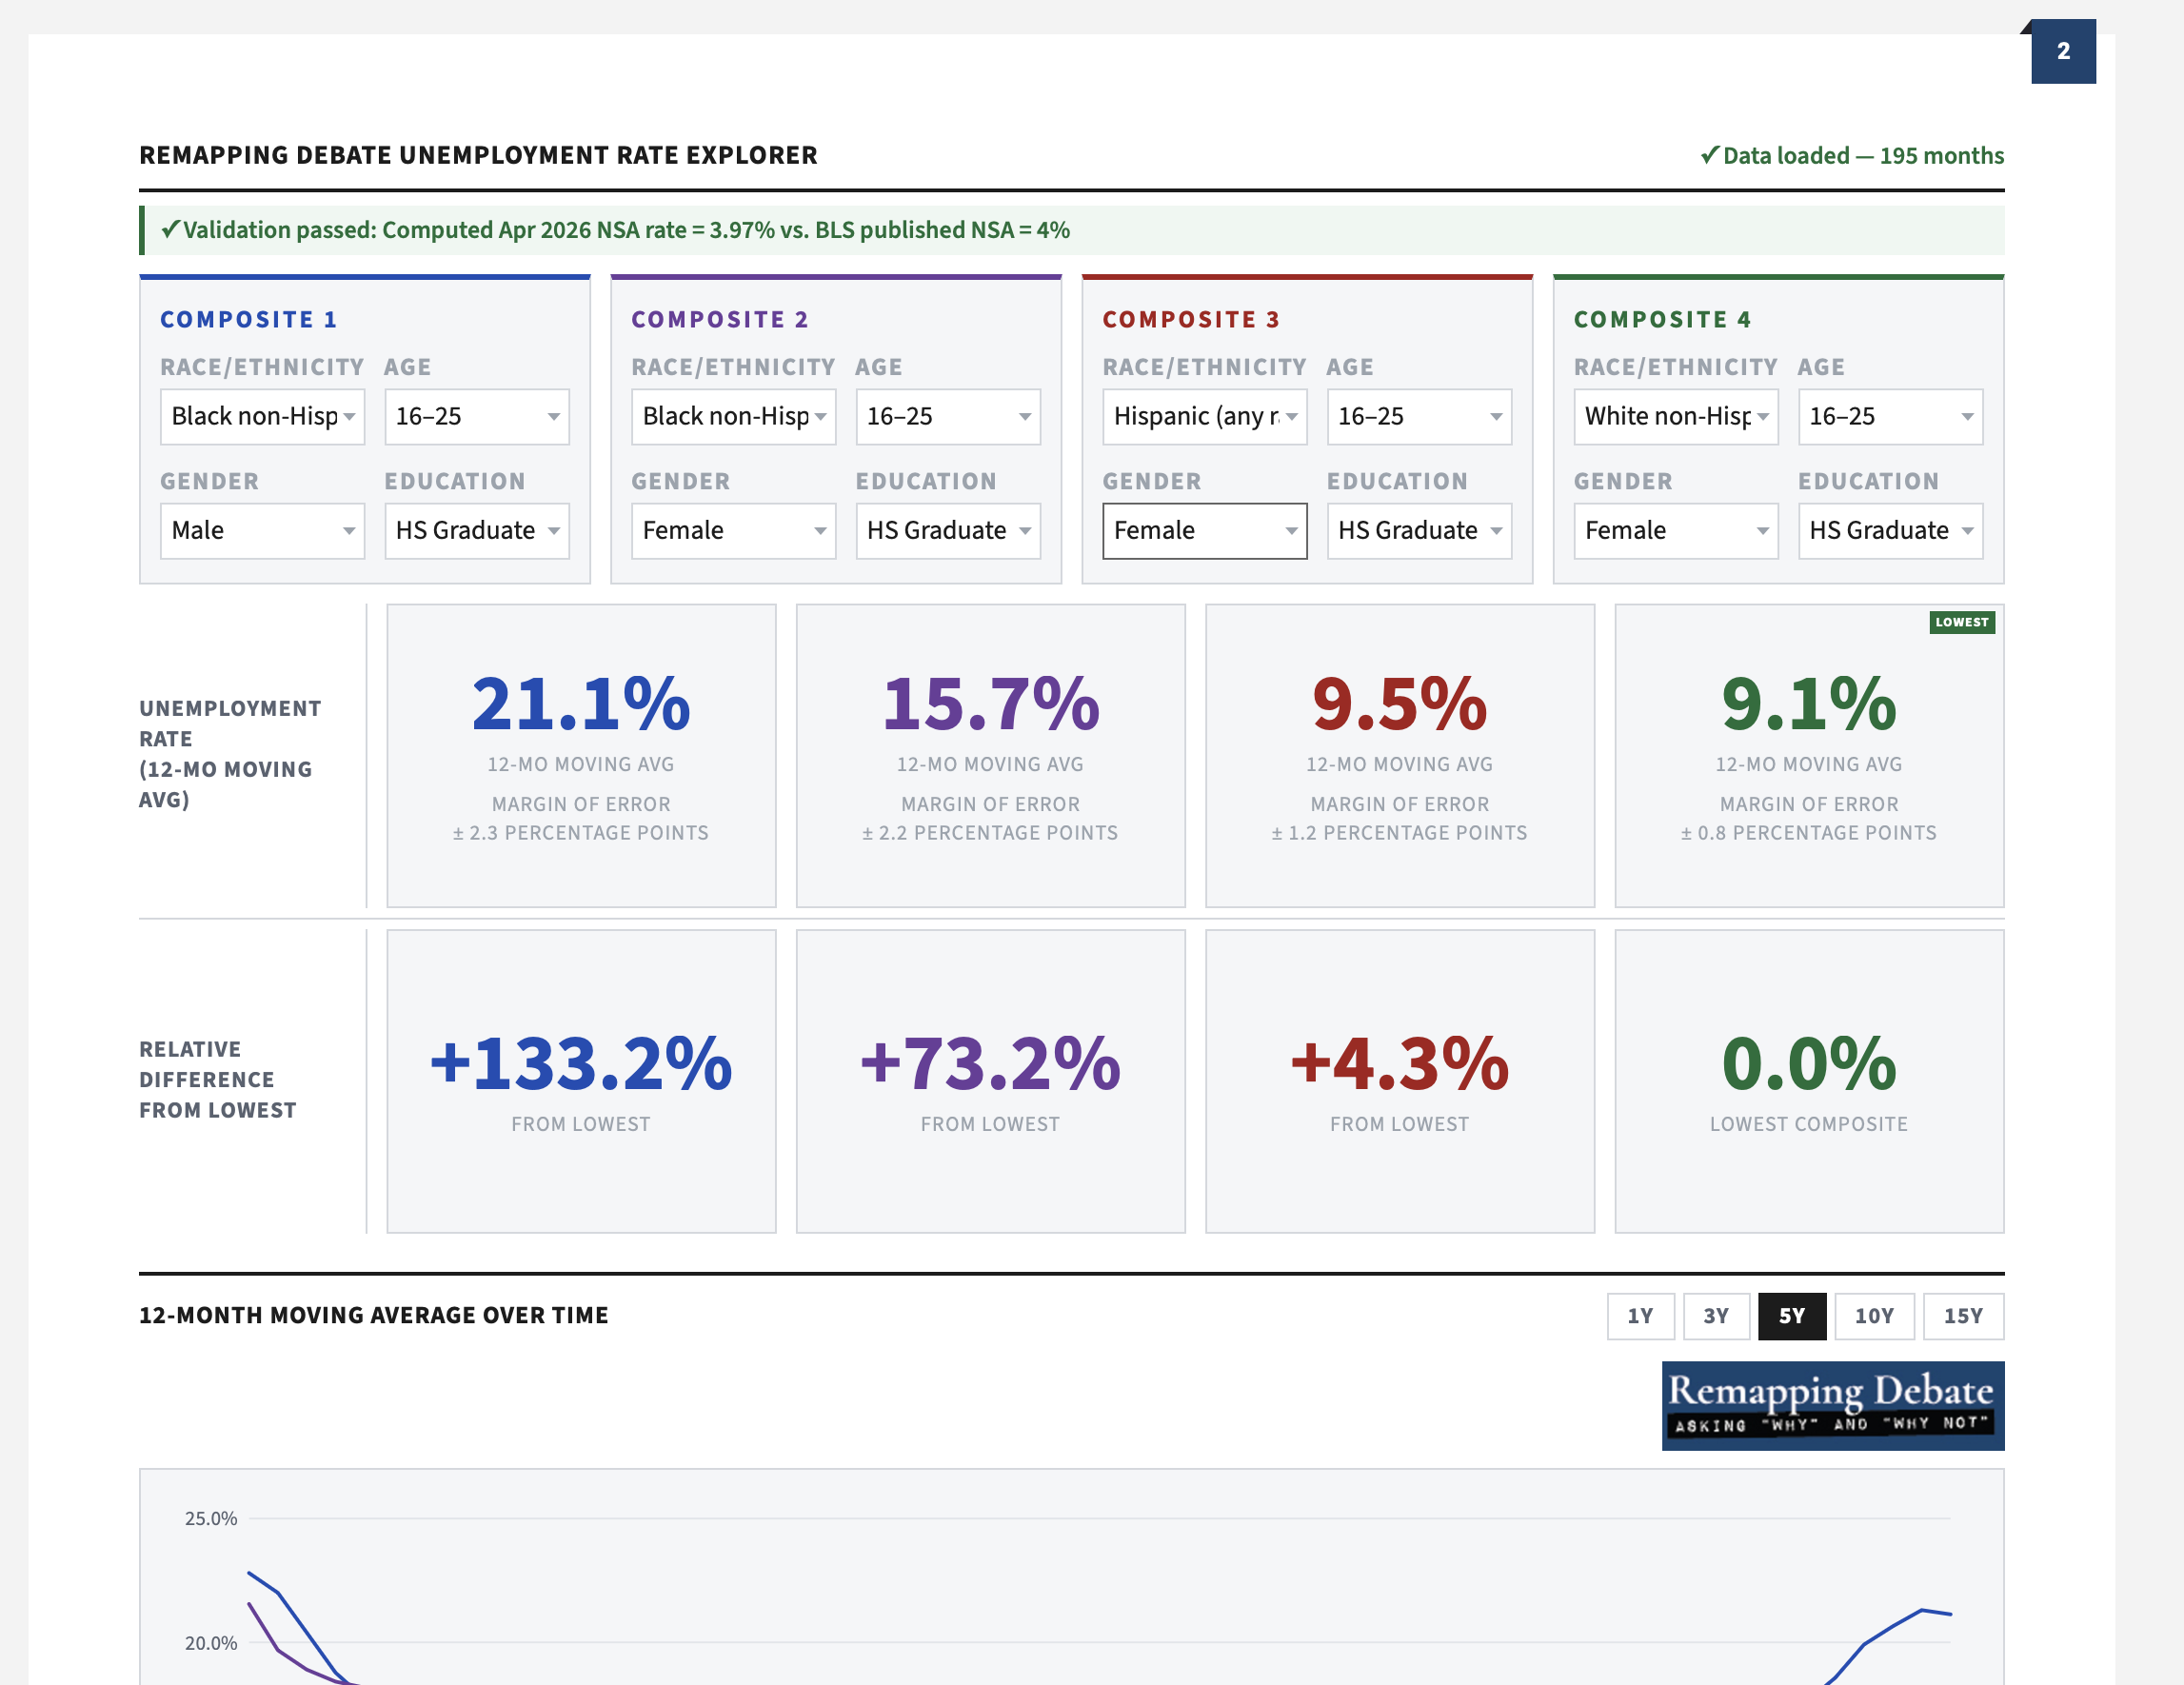The image size is (2184, 1685).
Task: Open Composite 3 Gender dropdown
Action: click(x=1204, y=530)
